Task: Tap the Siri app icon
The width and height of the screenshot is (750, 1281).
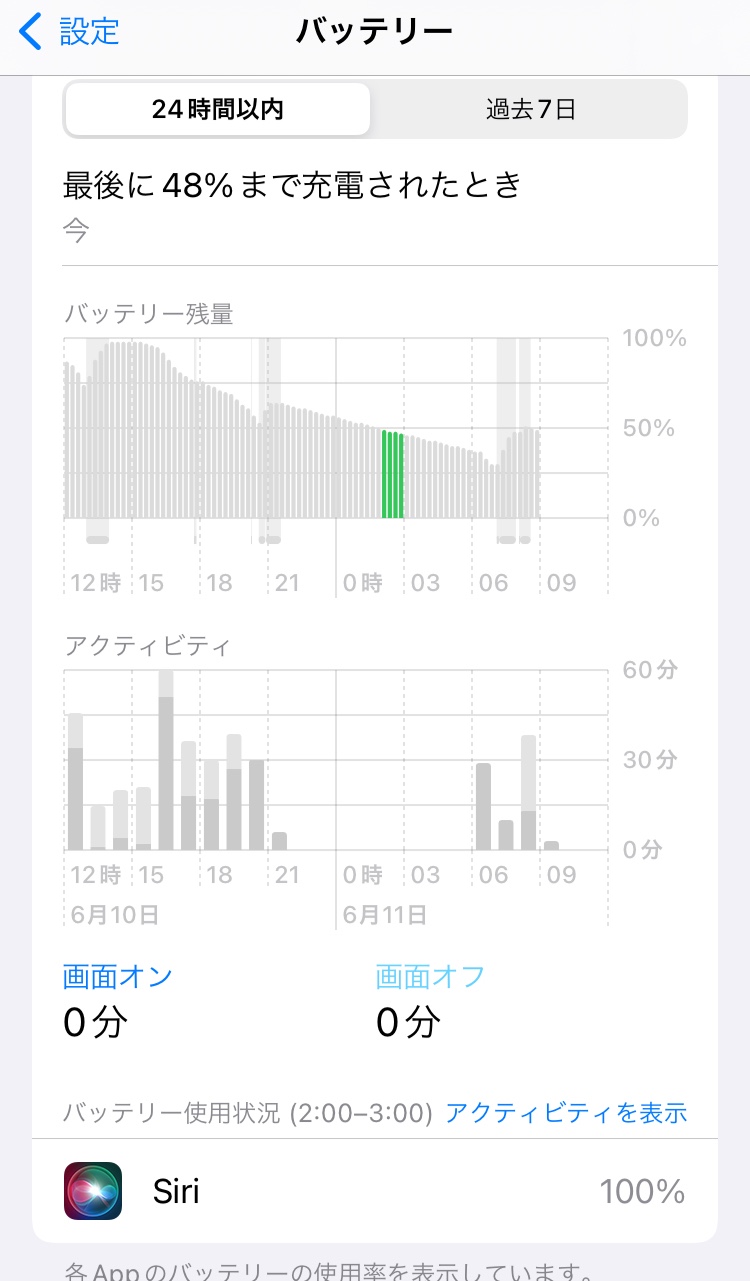Action: pyautogui.click(x=93, y=1191)
